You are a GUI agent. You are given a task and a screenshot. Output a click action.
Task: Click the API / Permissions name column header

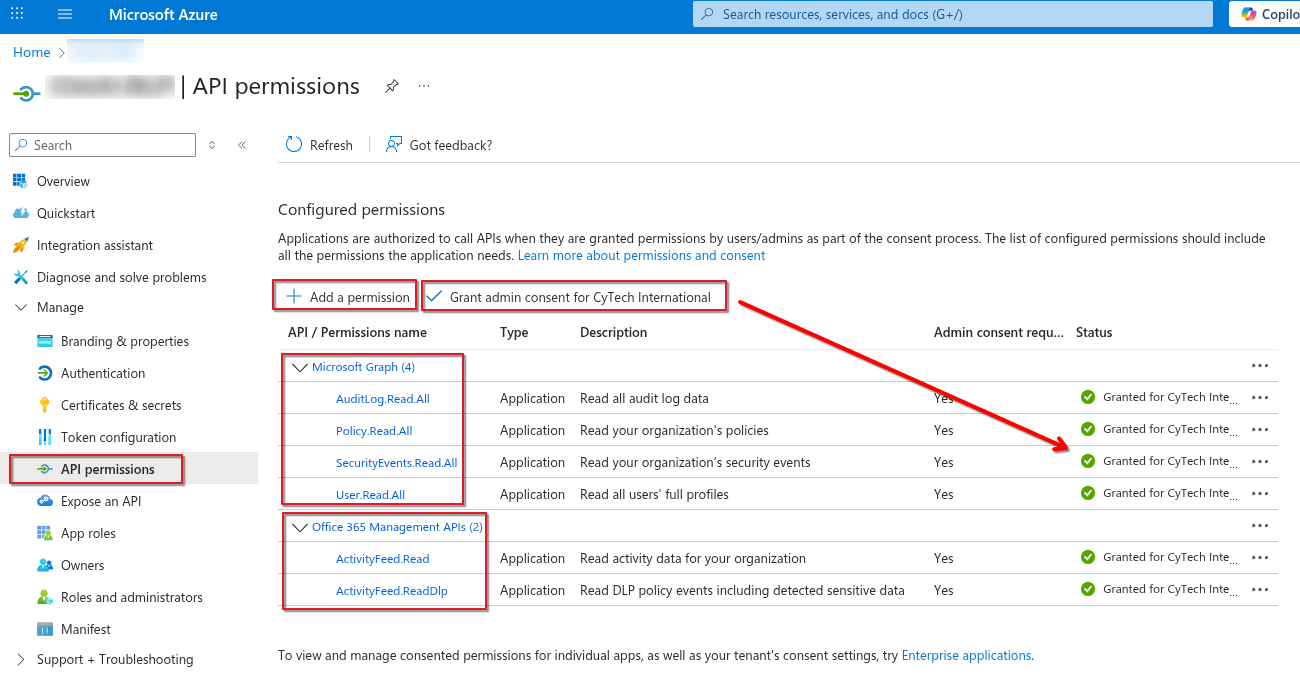coord(357,332)
